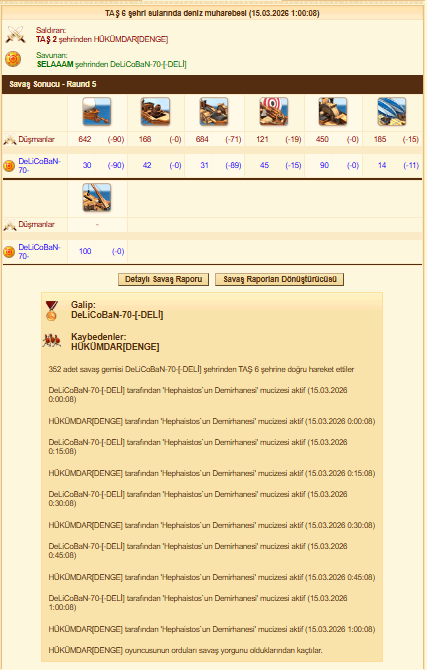The width and height of the screenshot is (427, 670).
Task: Click the '352 adet savaş gemisi' log line
Action: 201,369
